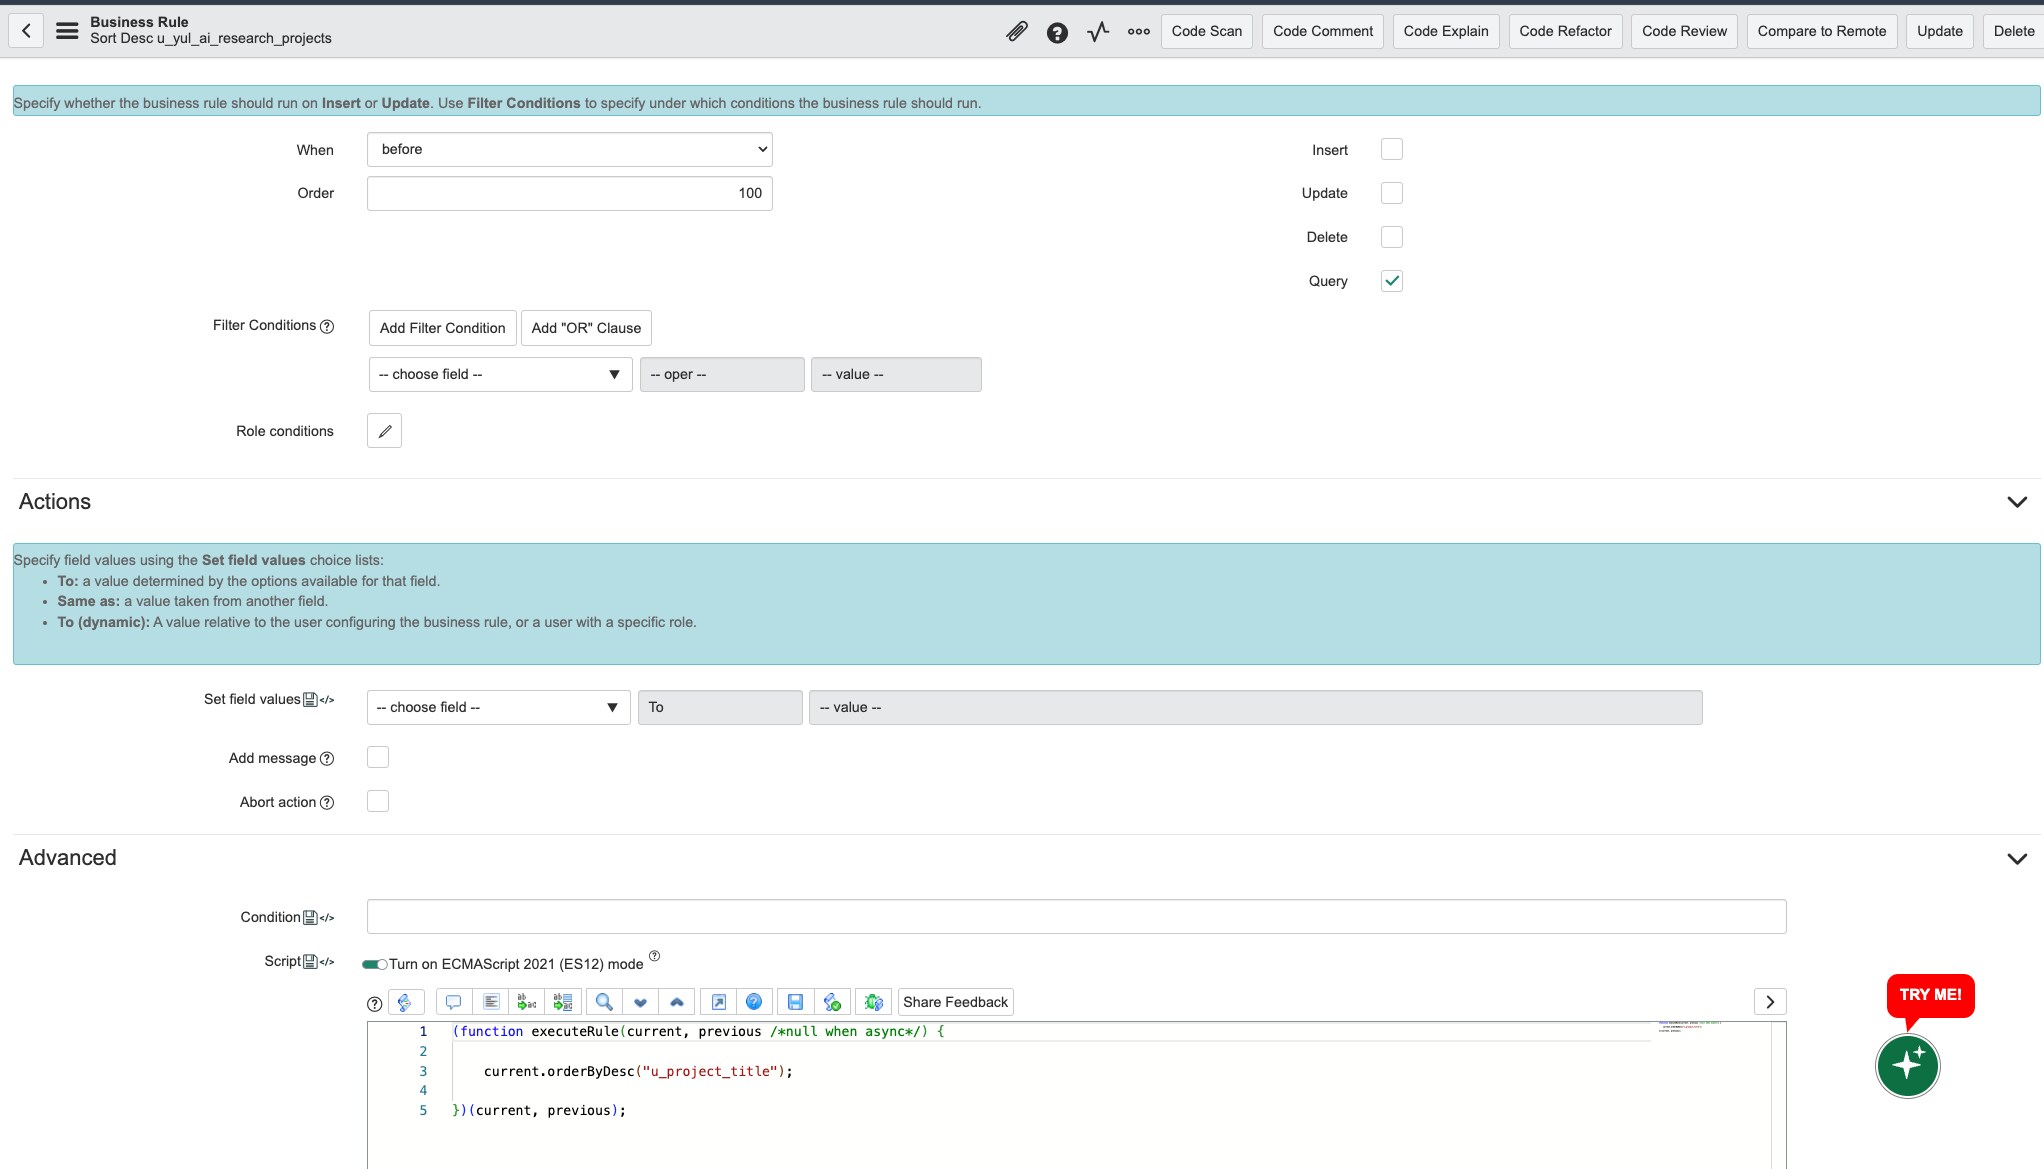Click the magnifier search icon in script toolbar
Image resolution: width=2044 pixels, height=1169 pixels.
(604, 1002)
